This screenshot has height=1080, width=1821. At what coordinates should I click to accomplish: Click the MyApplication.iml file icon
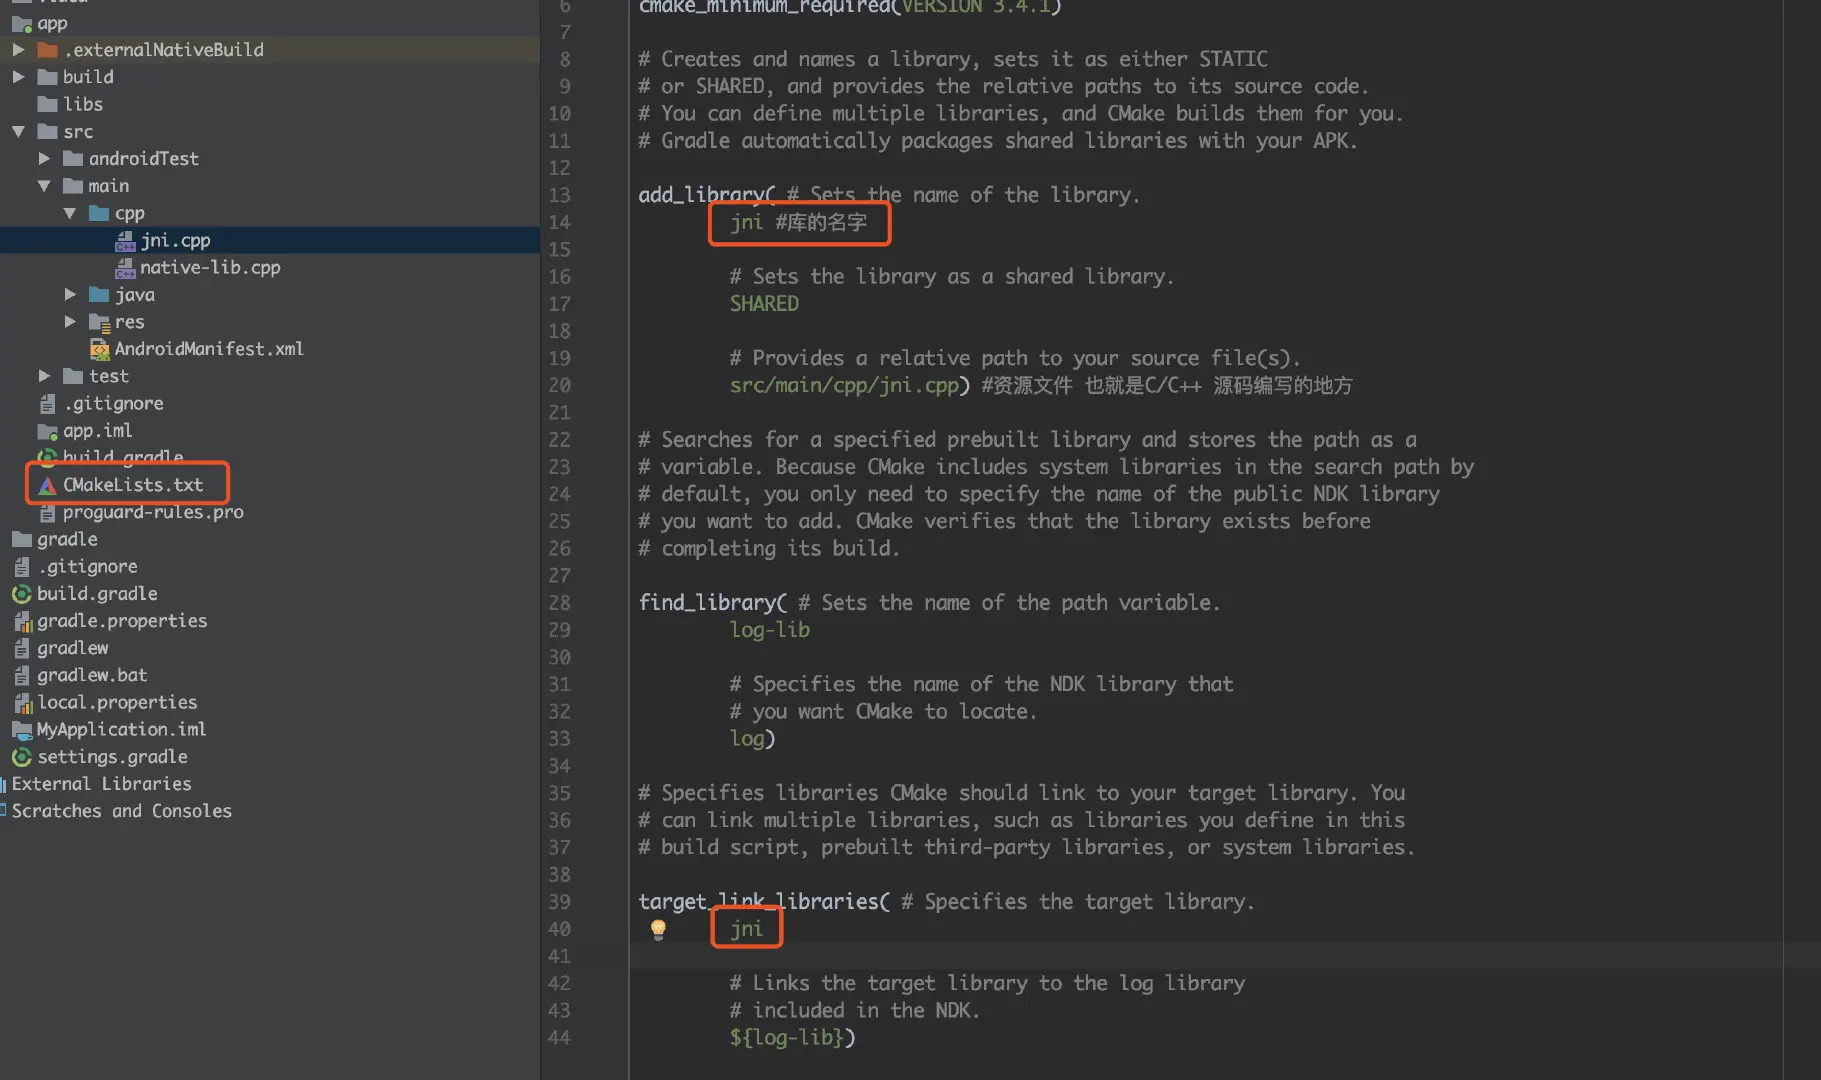pyautogui.click(x=21, y=730)
